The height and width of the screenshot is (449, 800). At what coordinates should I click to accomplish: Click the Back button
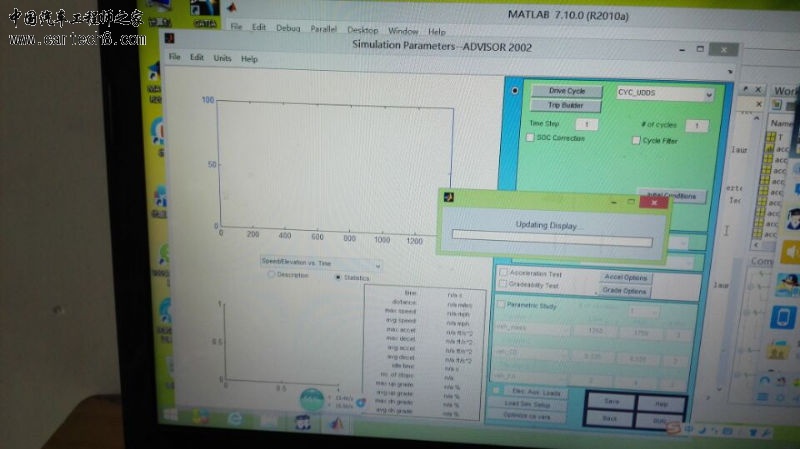[x=610, y=418]
